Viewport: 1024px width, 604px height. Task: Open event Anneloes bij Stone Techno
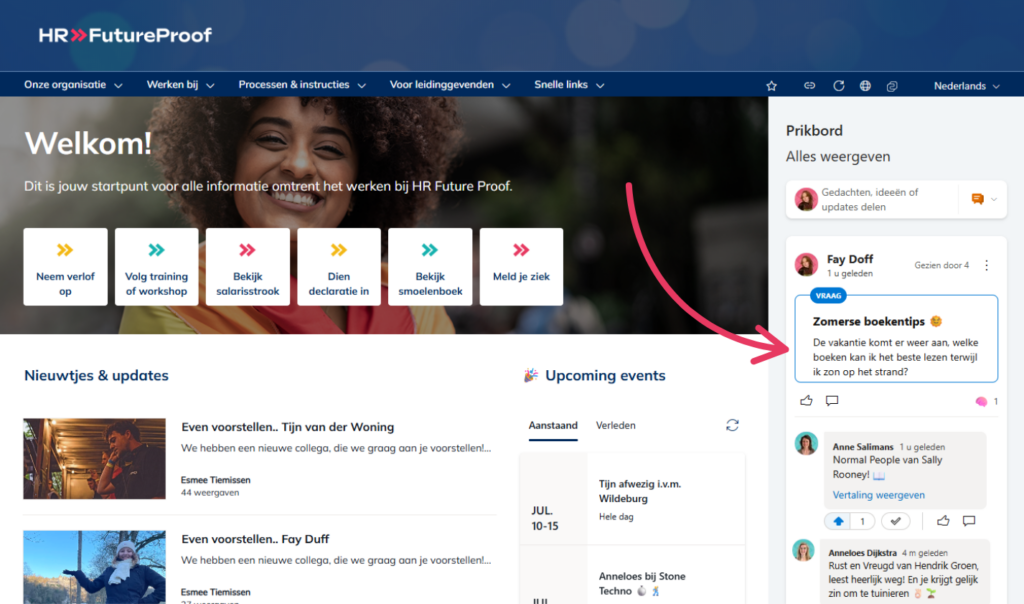coord(642,584)
